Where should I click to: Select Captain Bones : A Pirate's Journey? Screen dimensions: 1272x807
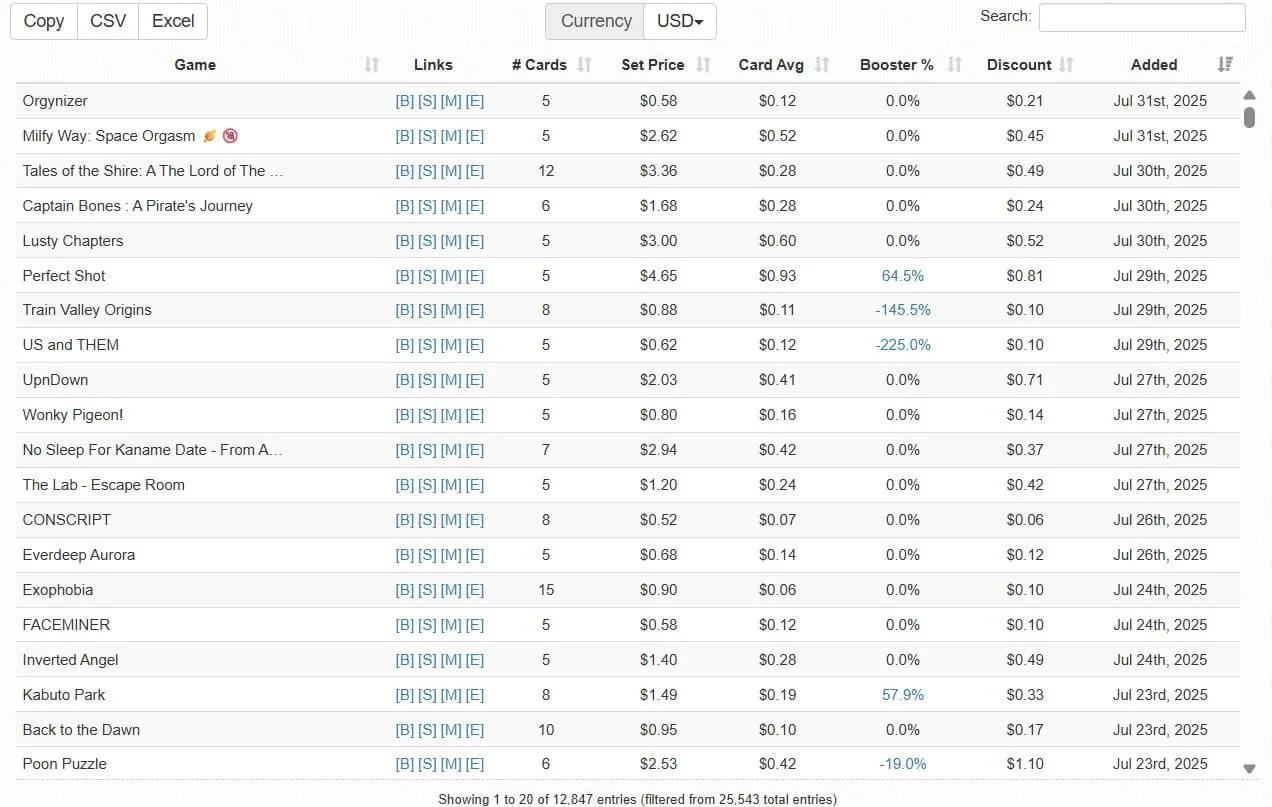138,206
